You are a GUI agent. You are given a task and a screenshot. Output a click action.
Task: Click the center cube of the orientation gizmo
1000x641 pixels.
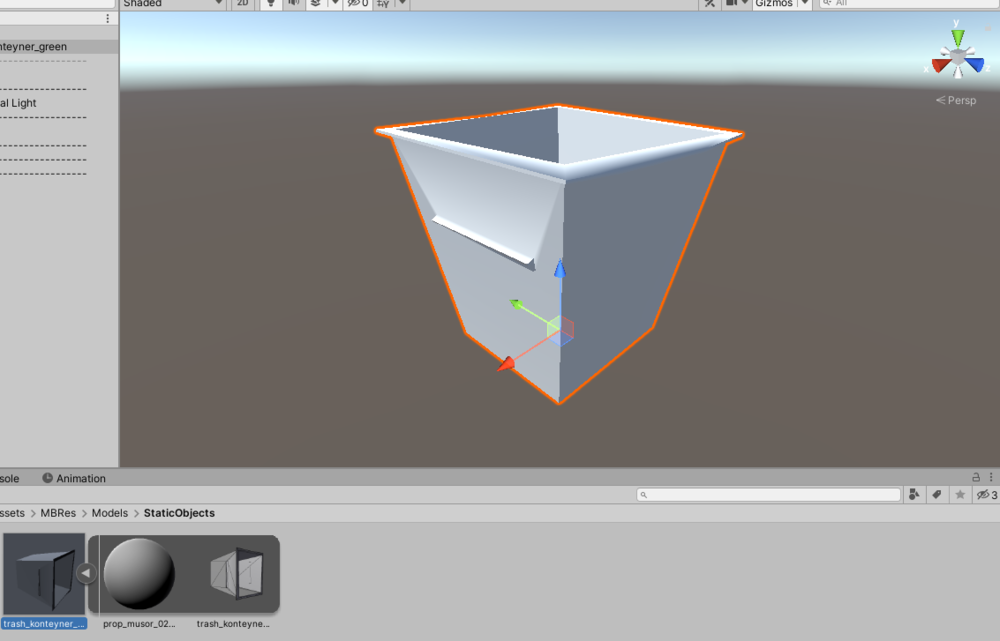958,57
